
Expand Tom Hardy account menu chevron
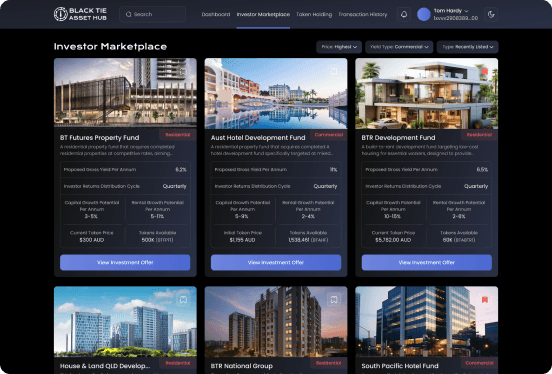[x=466, y=11]
